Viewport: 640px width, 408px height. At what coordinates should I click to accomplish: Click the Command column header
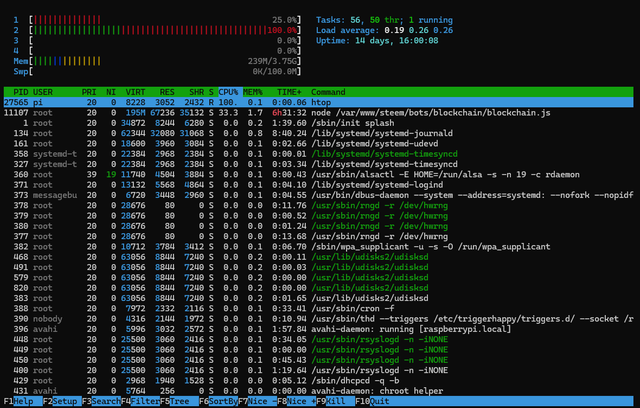[x=328, y=92]
